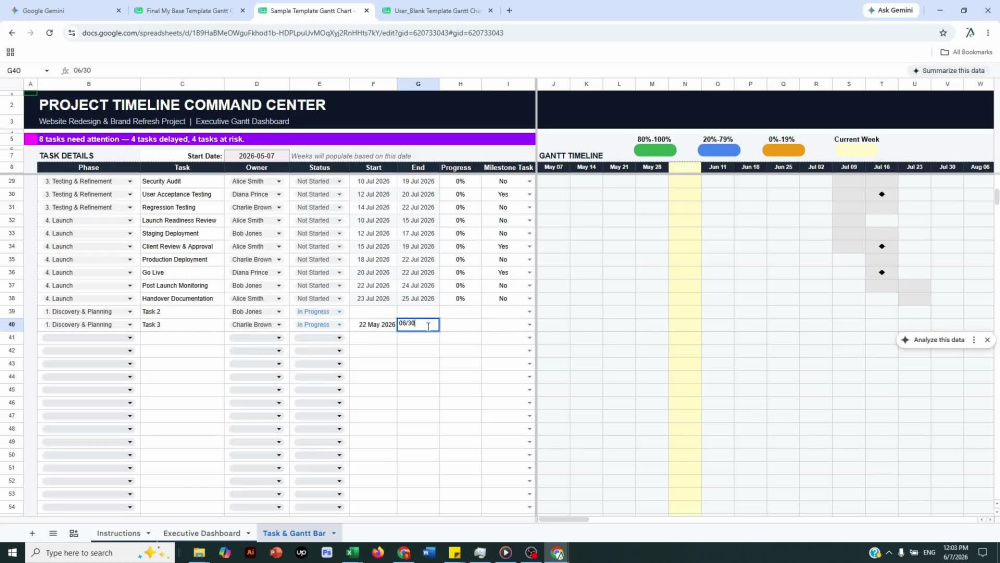Bookmark this page with the star icon
Screen dimensions: 1000x563
943,33
